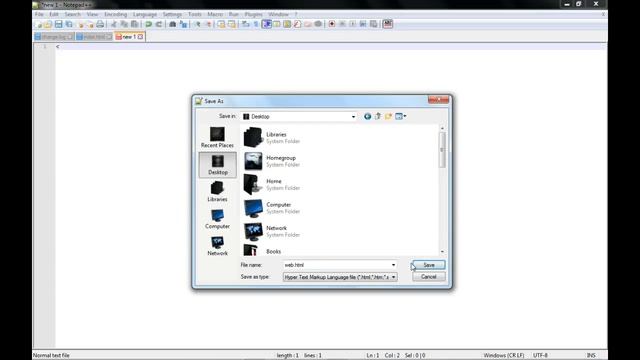Select Network in the places bar
This screenshot has width=640, height=360.
217,246
